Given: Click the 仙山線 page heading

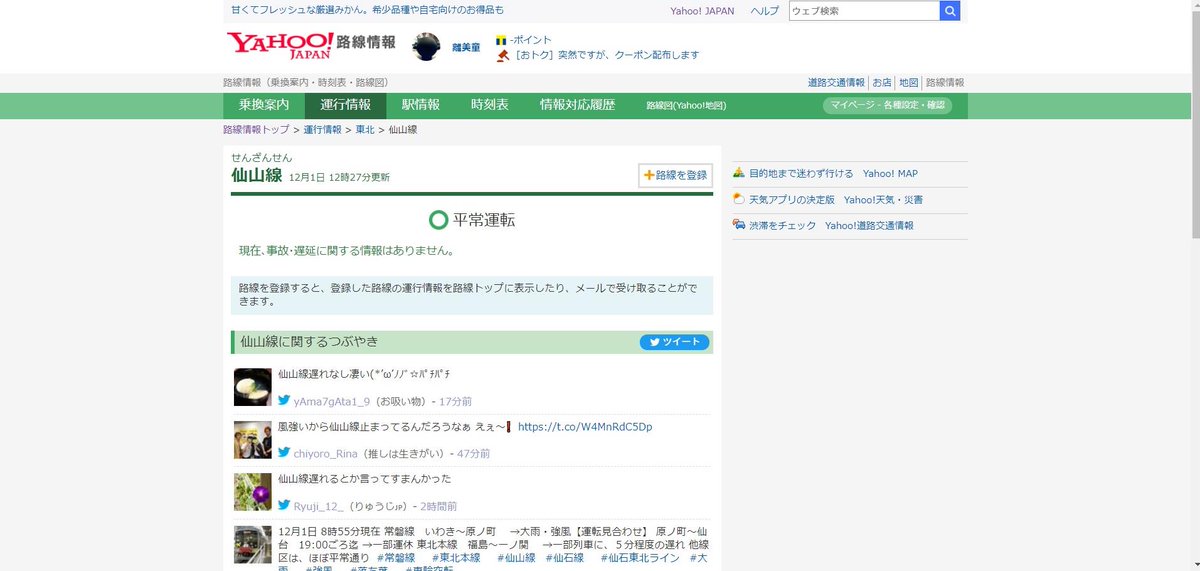Looking at the screenshot, I should click(256, 175).
